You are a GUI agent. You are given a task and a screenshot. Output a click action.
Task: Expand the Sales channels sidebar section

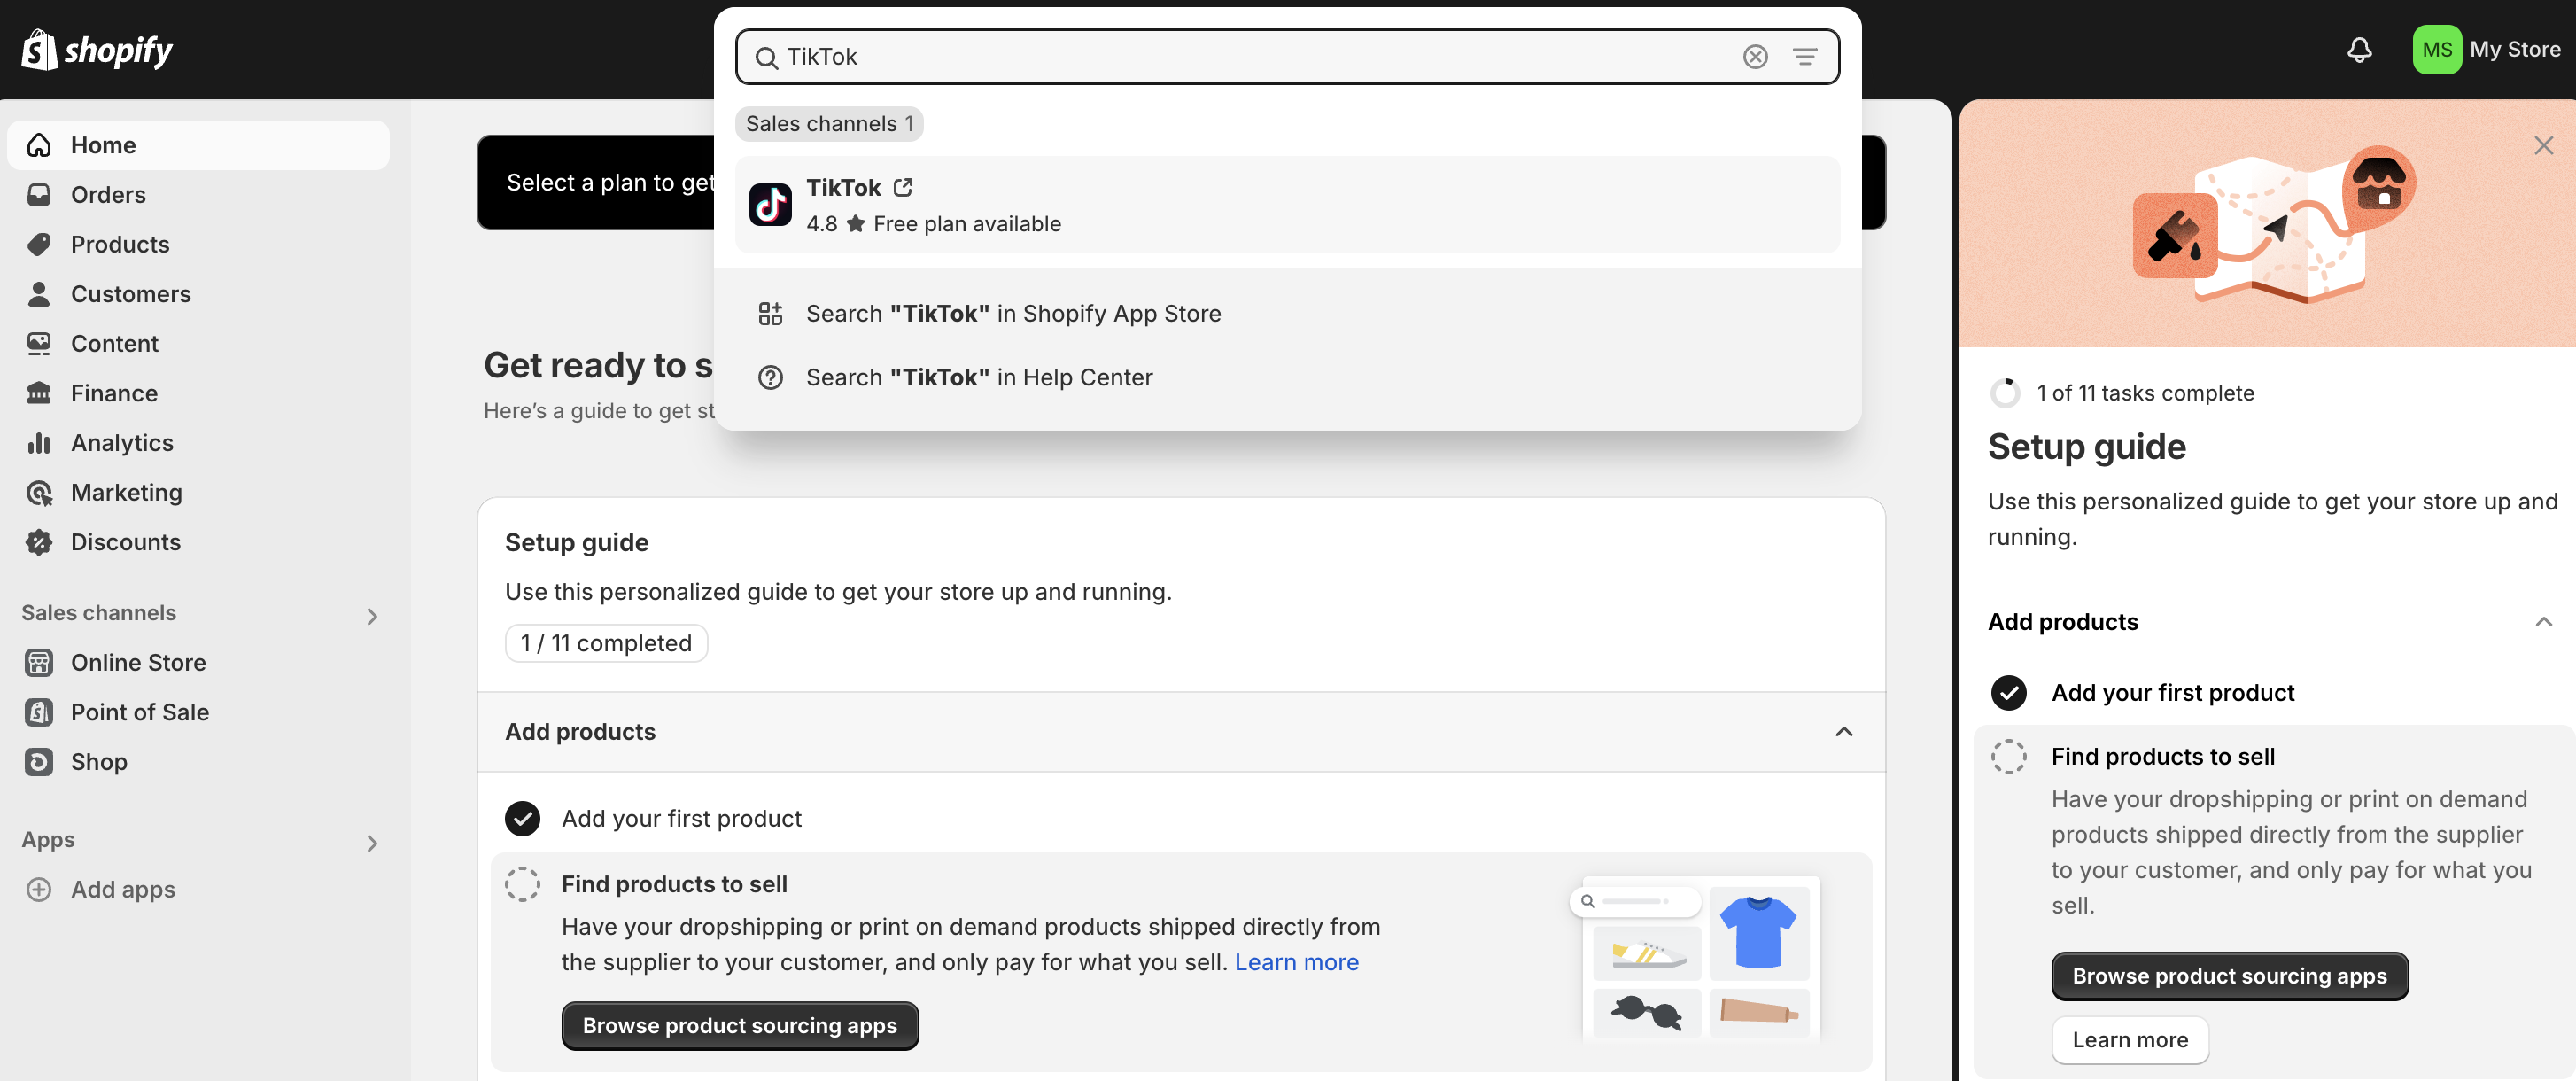[372, 616]
